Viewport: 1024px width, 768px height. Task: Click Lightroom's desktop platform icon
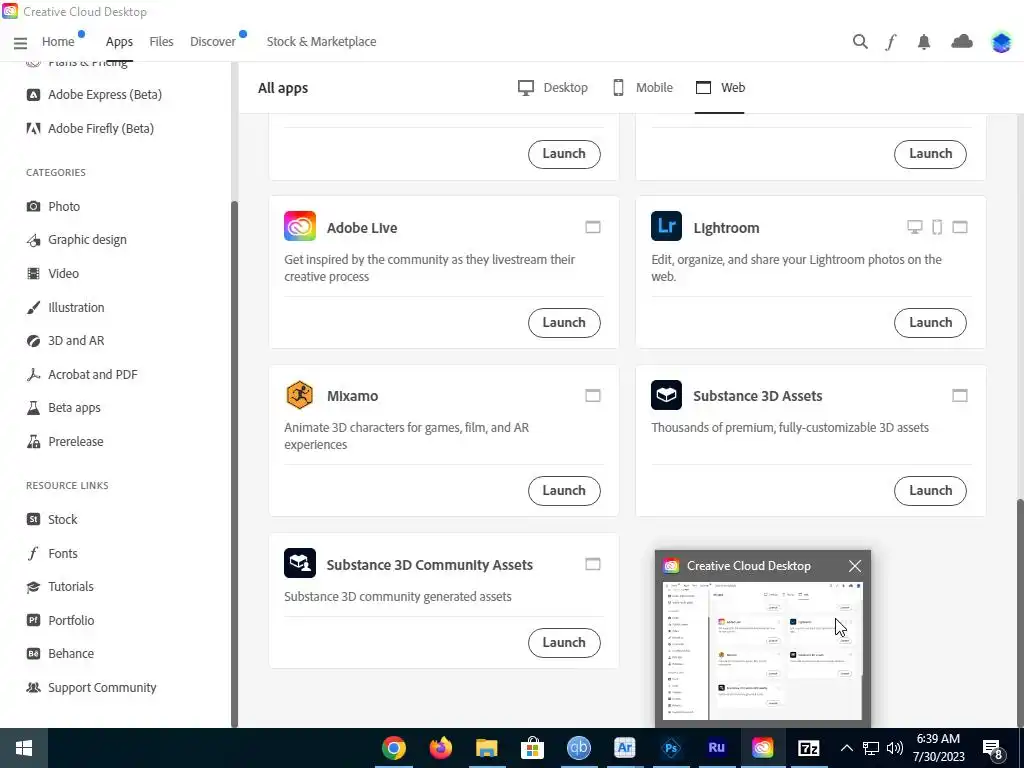914,227
